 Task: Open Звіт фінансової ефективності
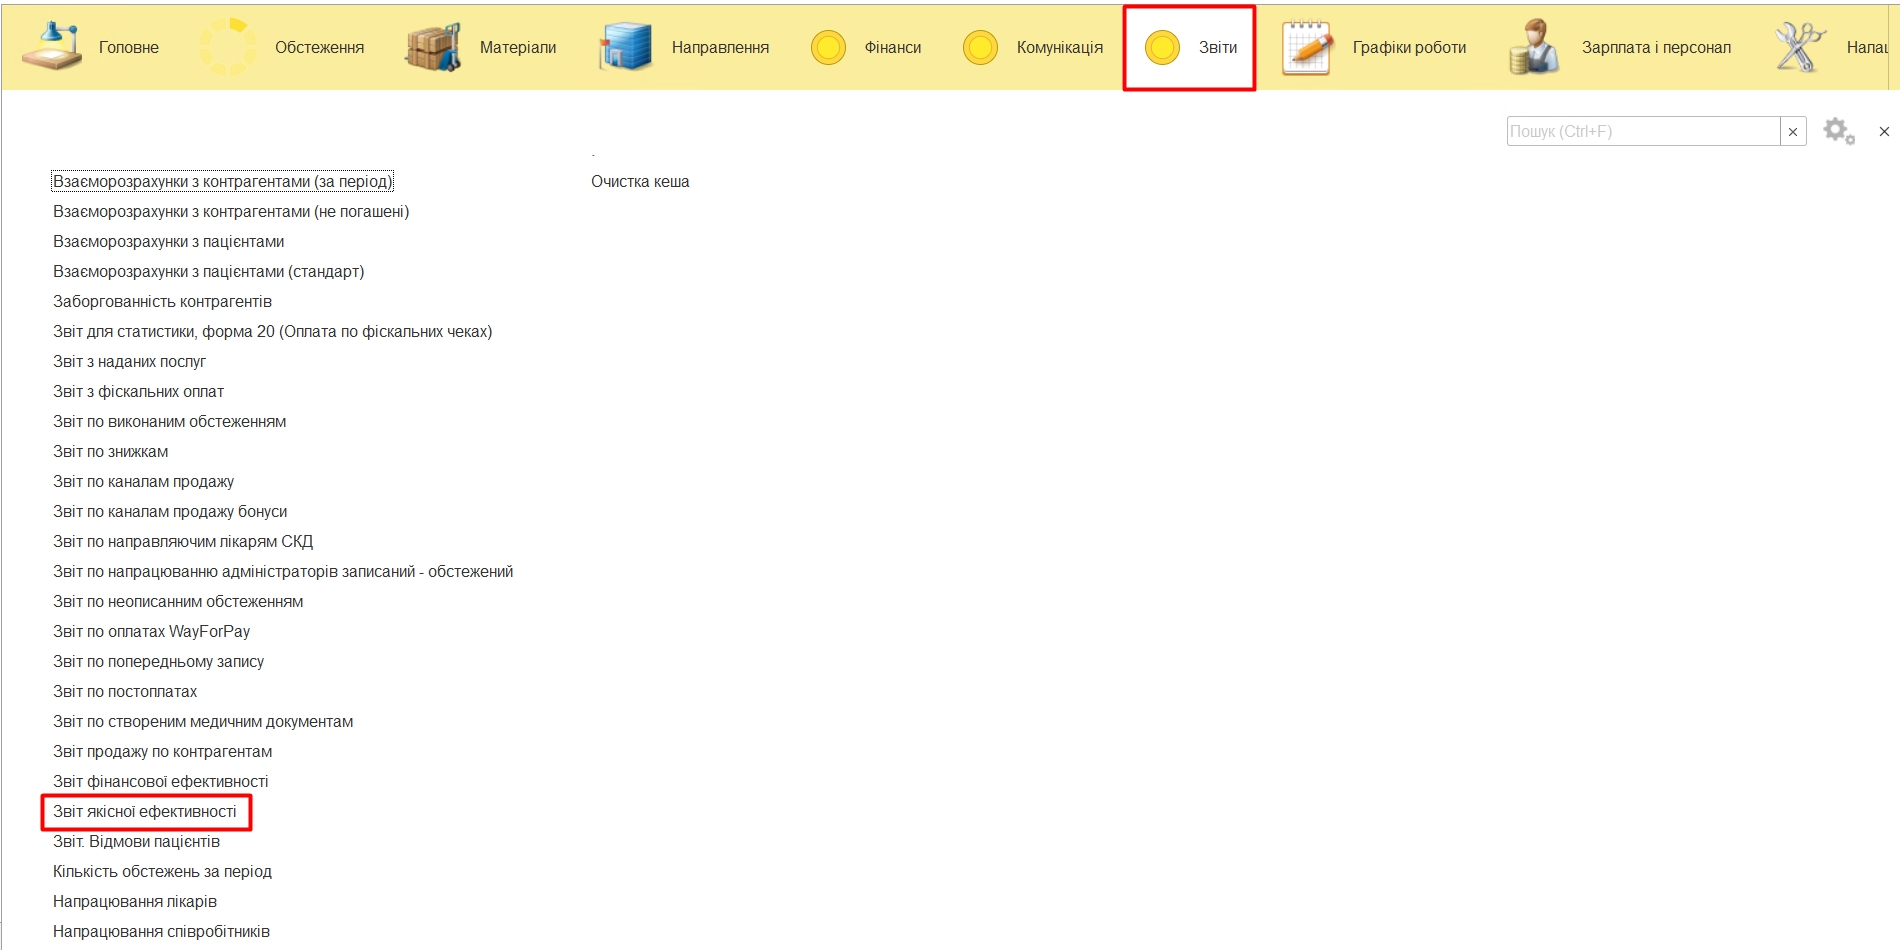pos(160,782)
